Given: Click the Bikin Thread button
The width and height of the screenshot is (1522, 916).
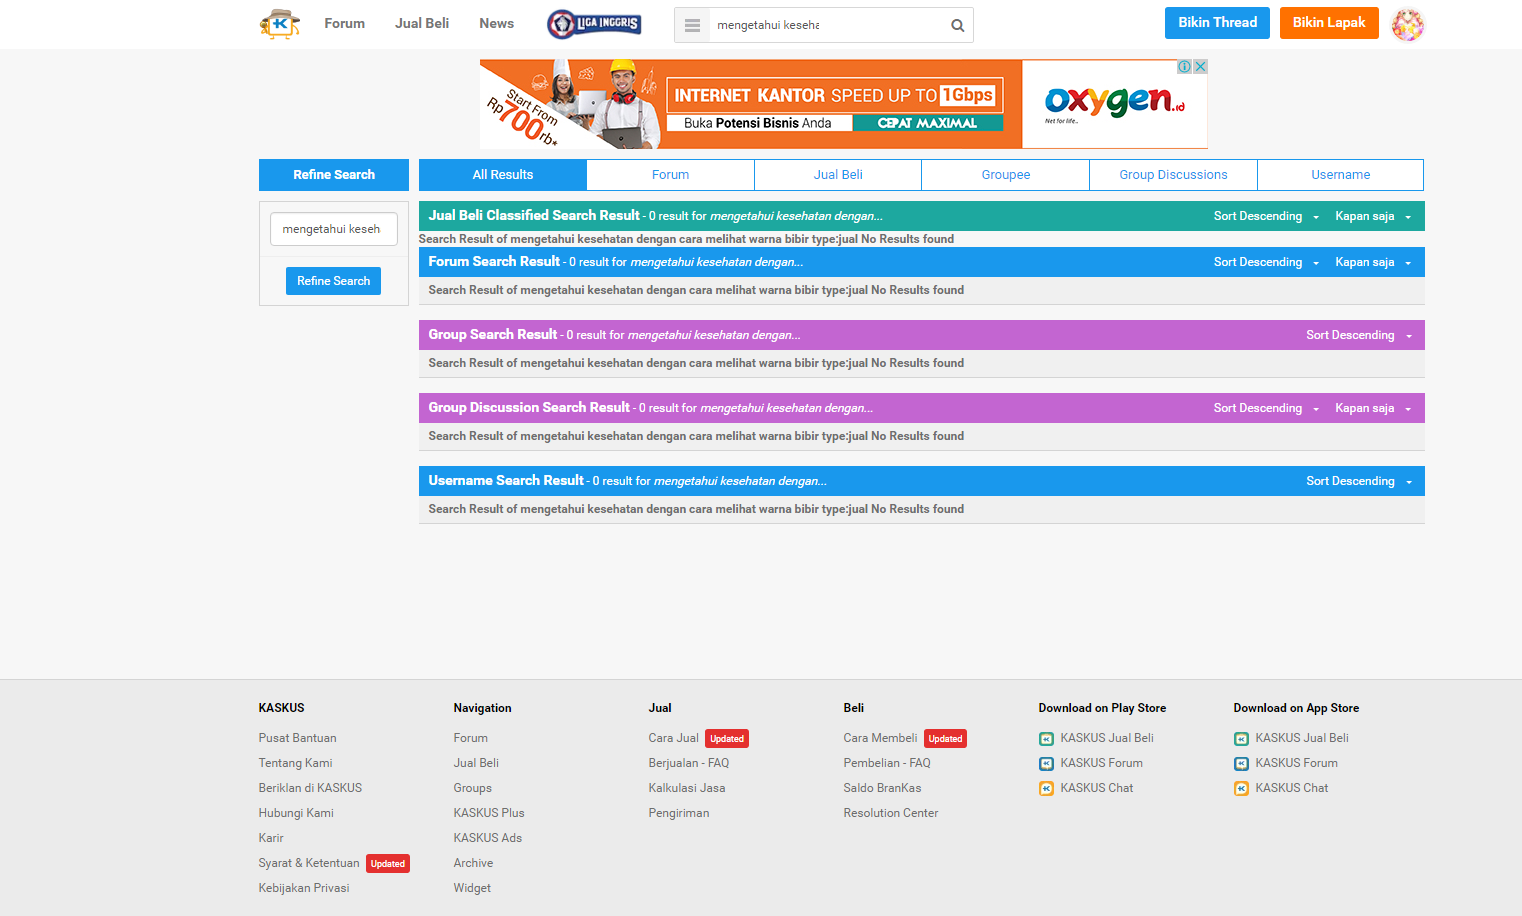Looking at the screenshot, I should (1217, 23).
